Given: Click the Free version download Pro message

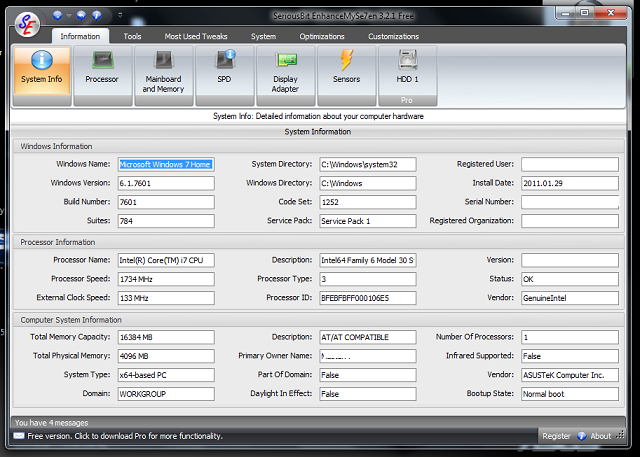Looking at the screenshot, I should 125,436.
